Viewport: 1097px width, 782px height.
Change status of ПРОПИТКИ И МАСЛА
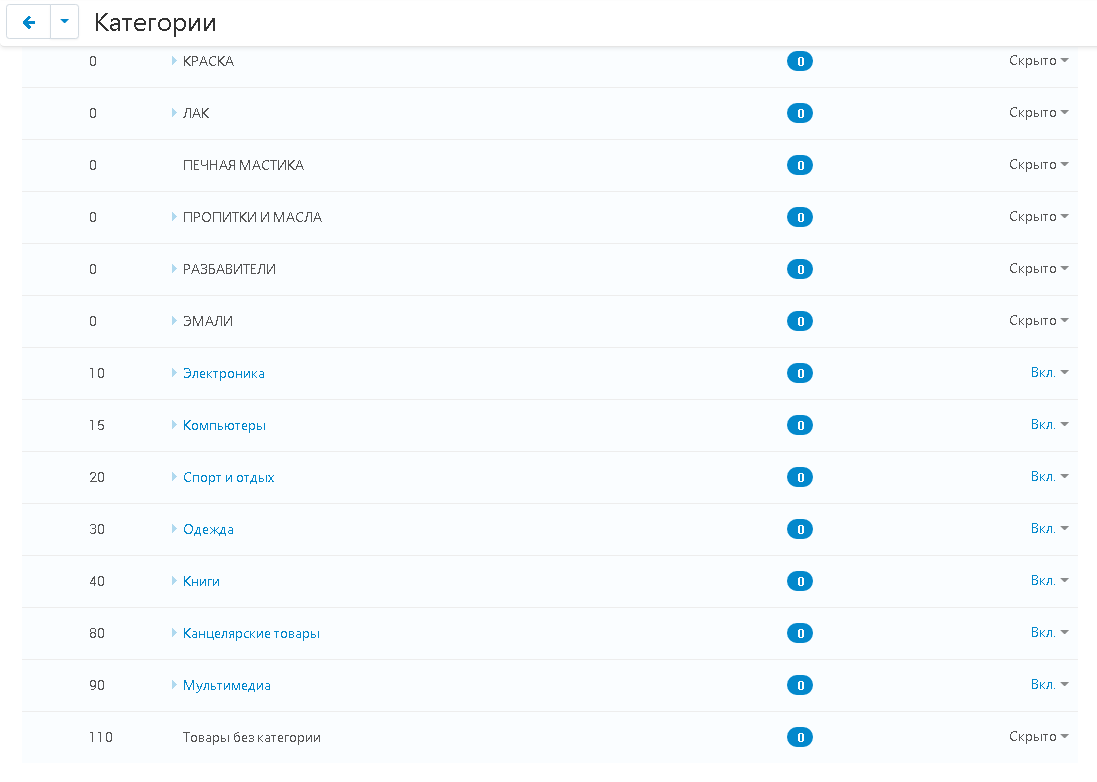pyautogui.click(x=1038, y=217)
